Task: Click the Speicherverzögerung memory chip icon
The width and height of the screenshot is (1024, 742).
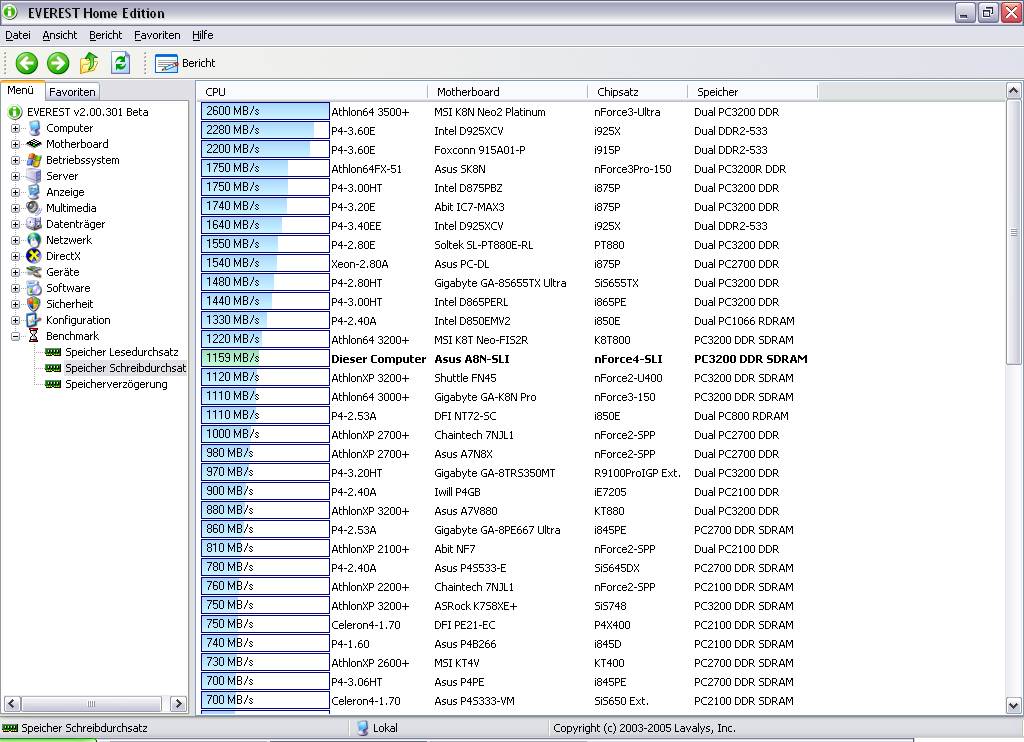Action: point(53,384)
